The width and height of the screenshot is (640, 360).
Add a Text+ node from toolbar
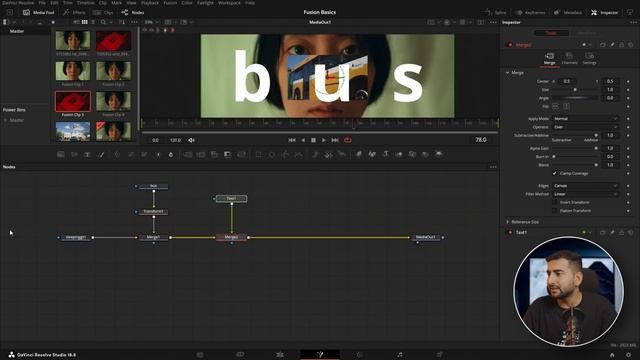[x=87, y=154]
